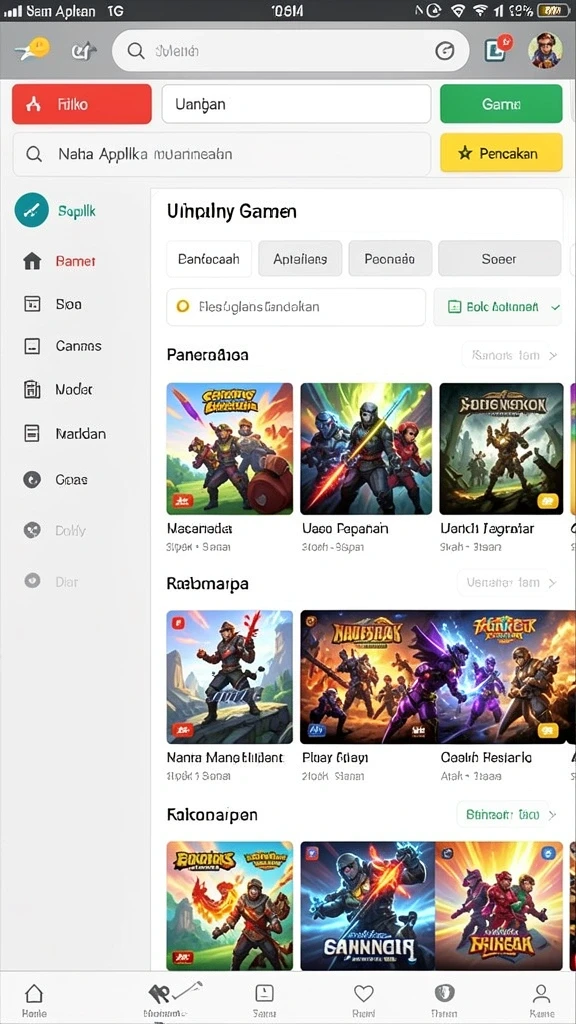This screenshot has height=1024, width=576.
Task: Select the Bantocaah tab
Action: [x=208, y=259]
